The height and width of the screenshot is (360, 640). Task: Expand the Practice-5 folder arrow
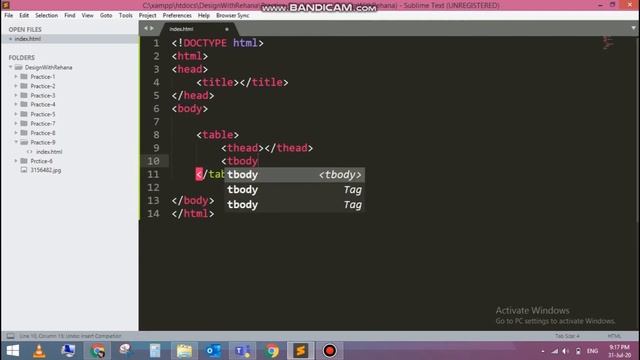(16, 114)
